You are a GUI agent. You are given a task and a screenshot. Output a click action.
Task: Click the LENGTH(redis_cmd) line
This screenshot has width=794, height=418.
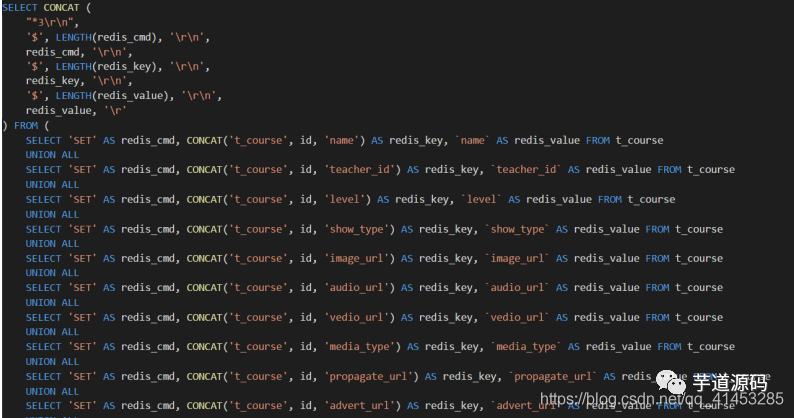pos(117,37)
